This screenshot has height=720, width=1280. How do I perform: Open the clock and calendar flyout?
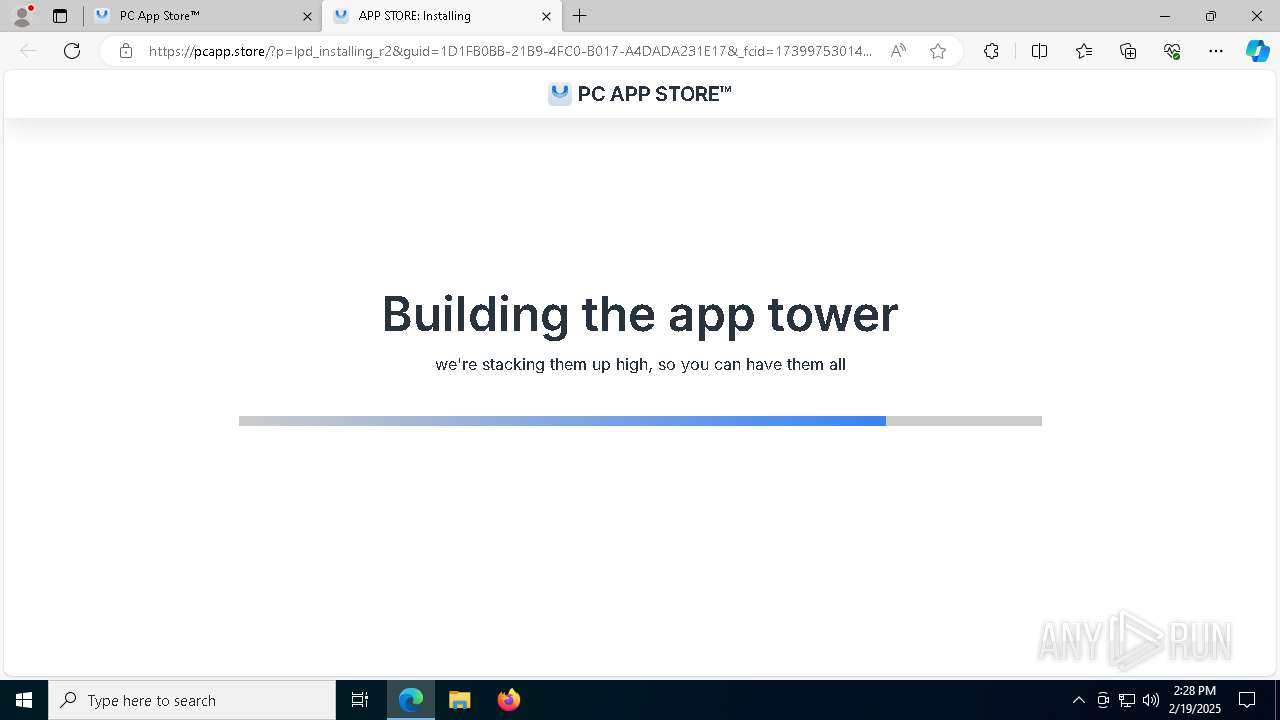click(1195, 700)
